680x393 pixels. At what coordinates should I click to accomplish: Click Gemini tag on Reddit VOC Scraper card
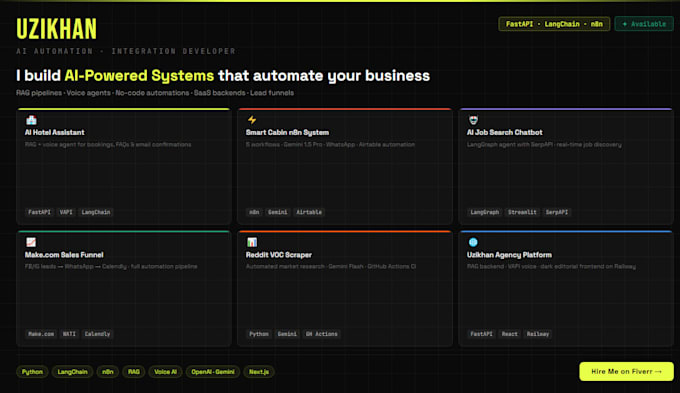tap(287, 334)
